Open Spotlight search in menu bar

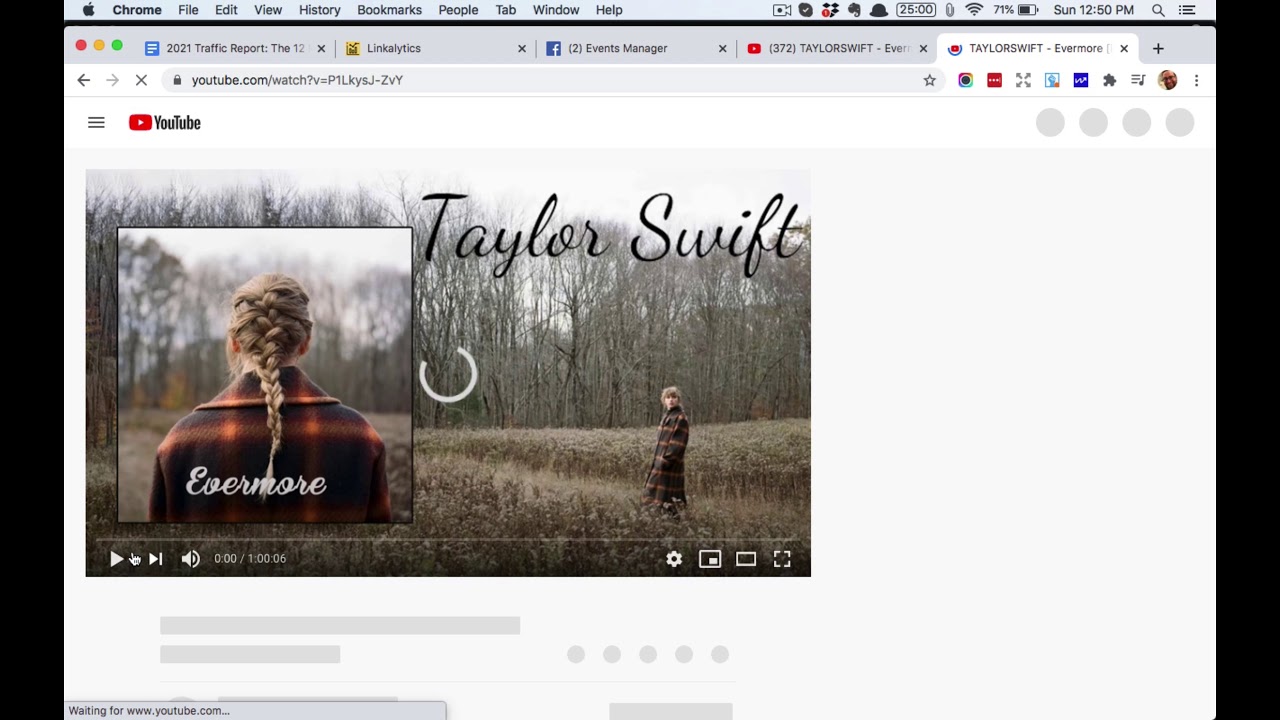tap(1158, 10)
